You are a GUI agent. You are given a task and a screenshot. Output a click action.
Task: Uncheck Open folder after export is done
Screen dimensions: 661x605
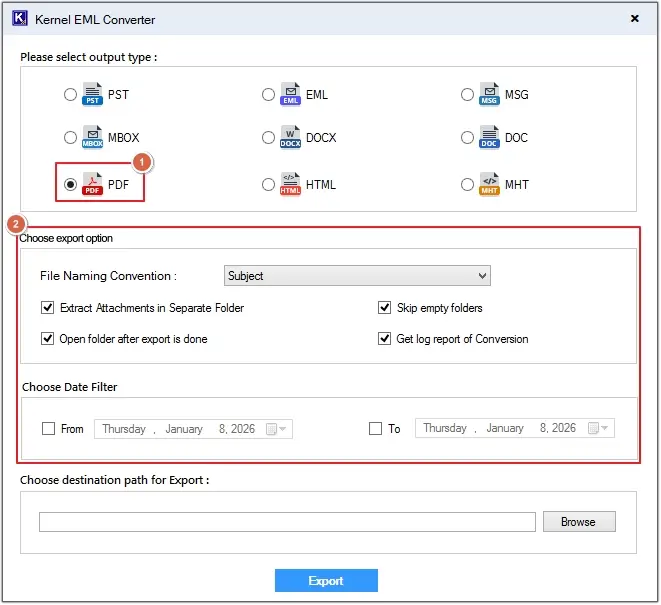[48, 339]
